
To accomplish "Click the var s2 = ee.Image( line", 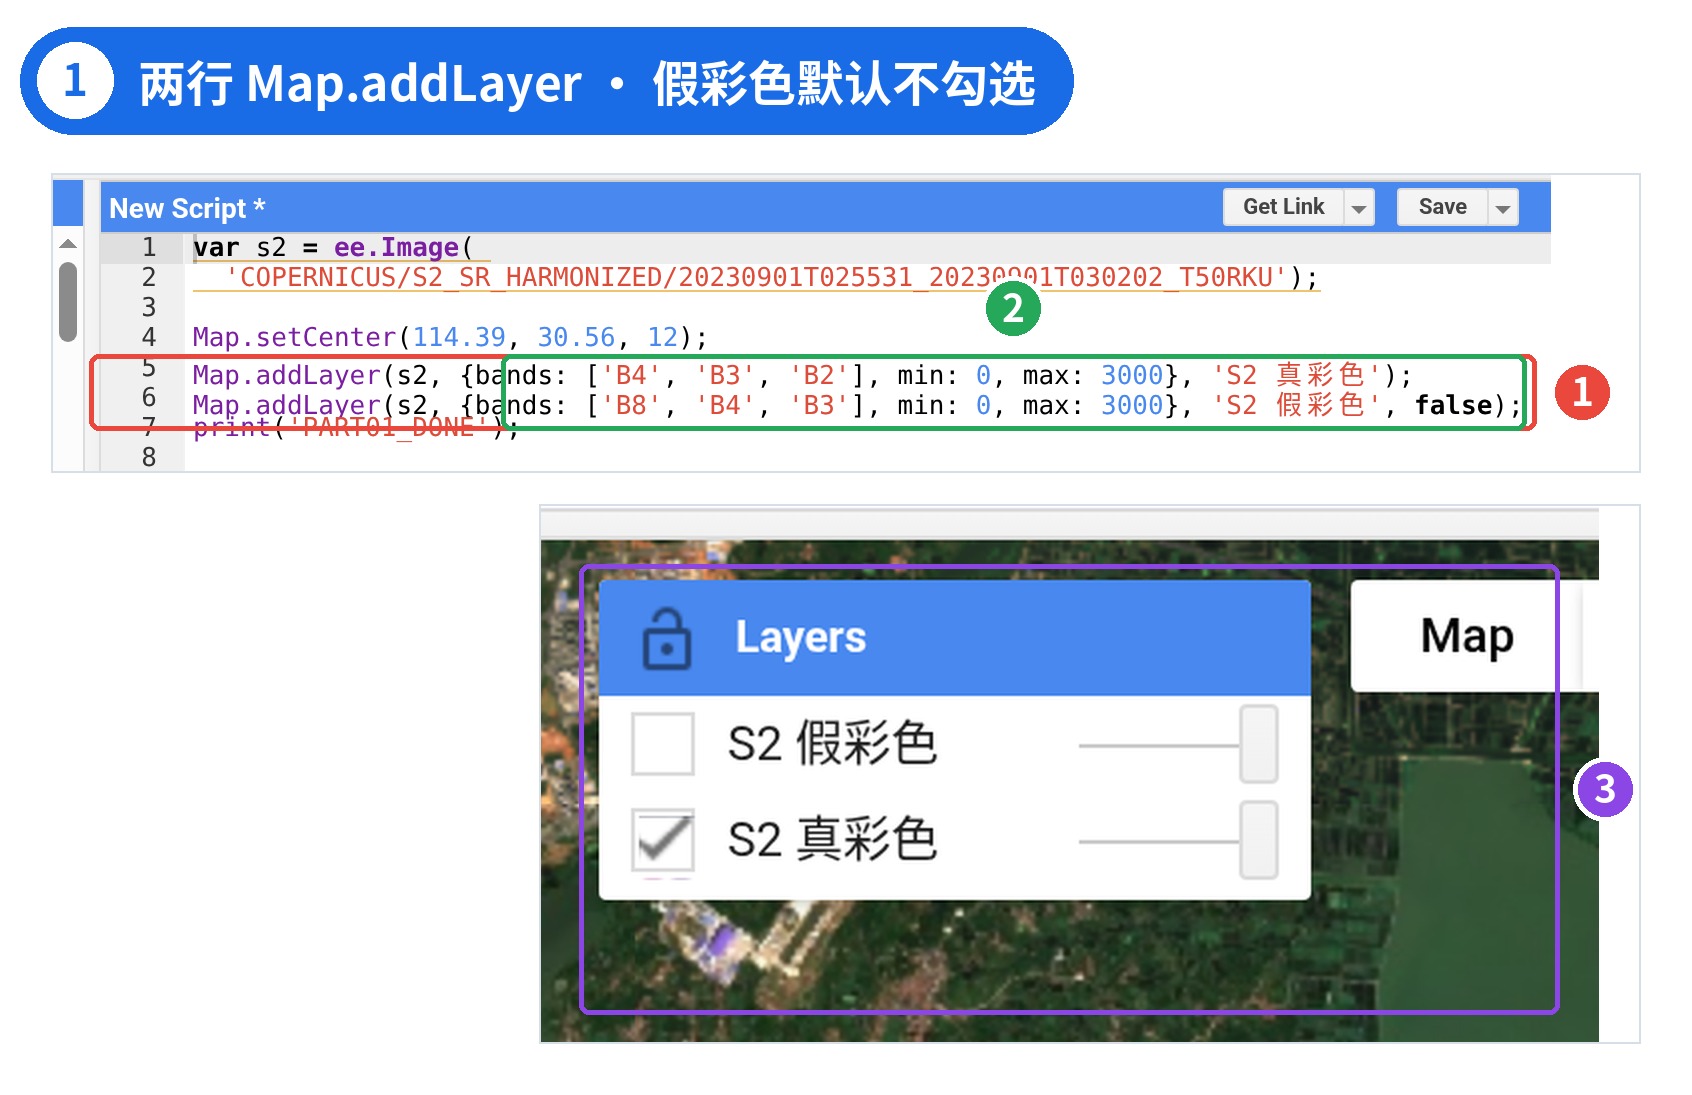I will 333,247.
